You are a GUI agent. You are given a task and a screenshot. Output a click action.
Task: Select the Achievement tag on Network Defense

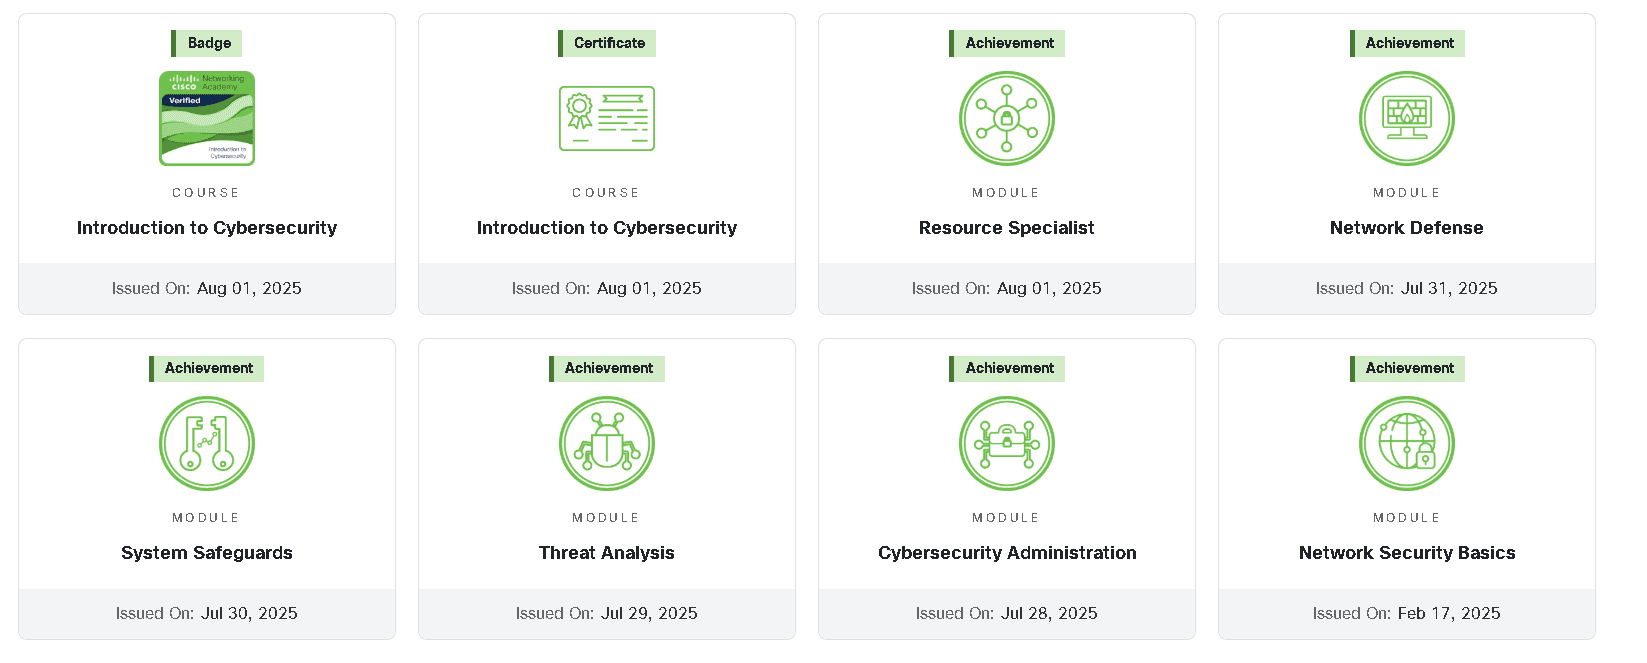1406,43
